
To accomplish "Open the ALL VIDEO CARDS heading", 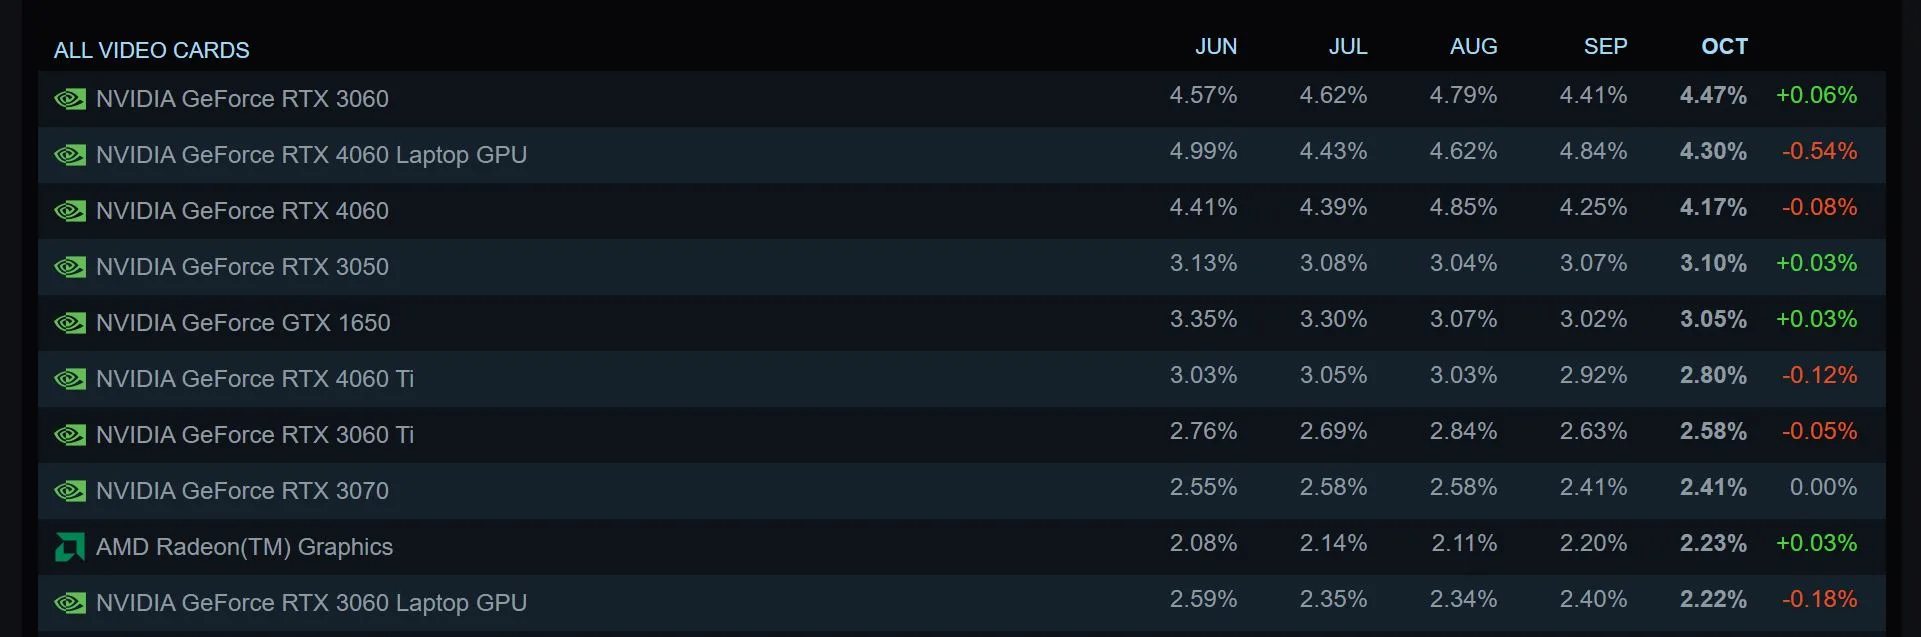I will (x=151, y=50).
